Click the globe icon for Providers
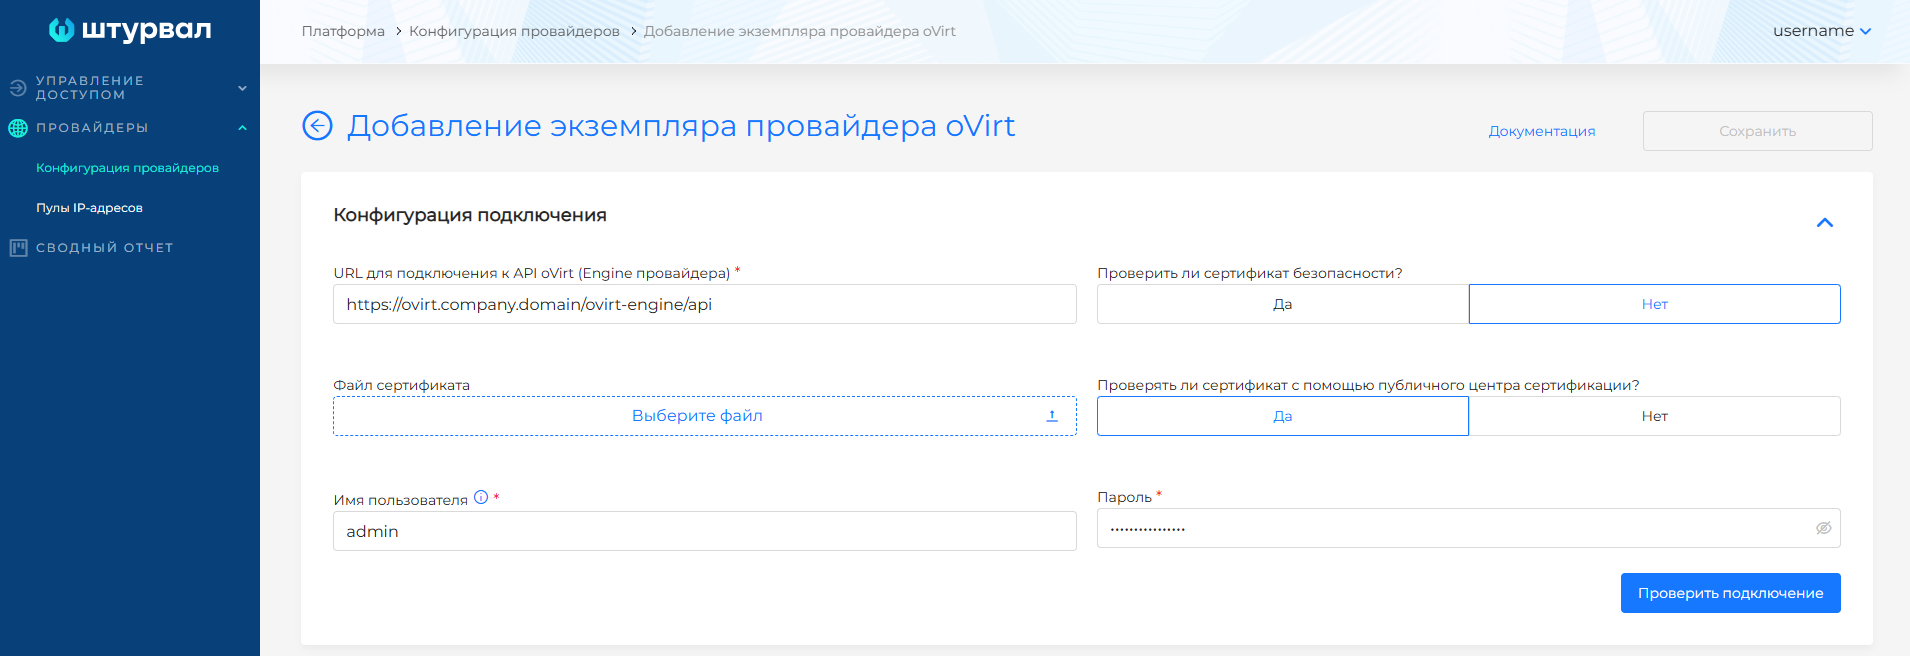 coord(18,128)
